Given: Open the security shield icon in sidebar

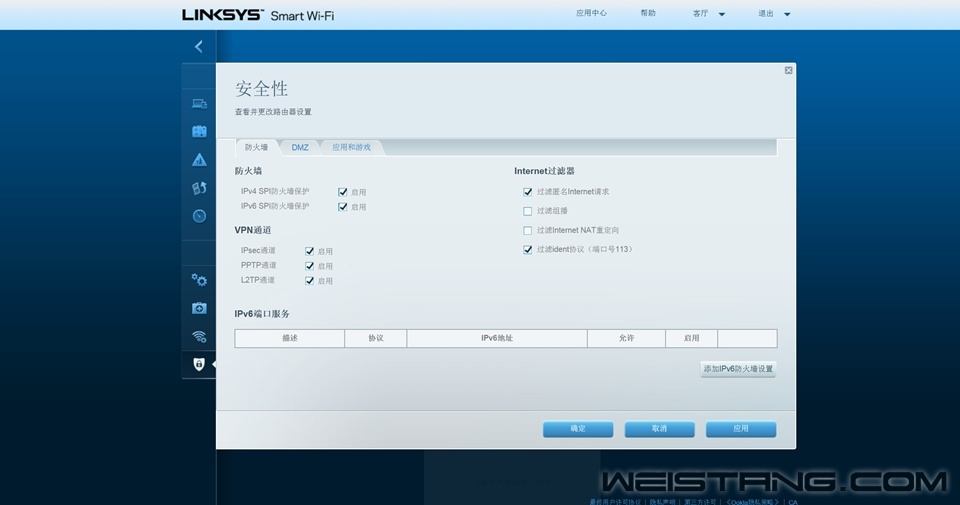Looking at the screenshot, I should tap(199, 365).
